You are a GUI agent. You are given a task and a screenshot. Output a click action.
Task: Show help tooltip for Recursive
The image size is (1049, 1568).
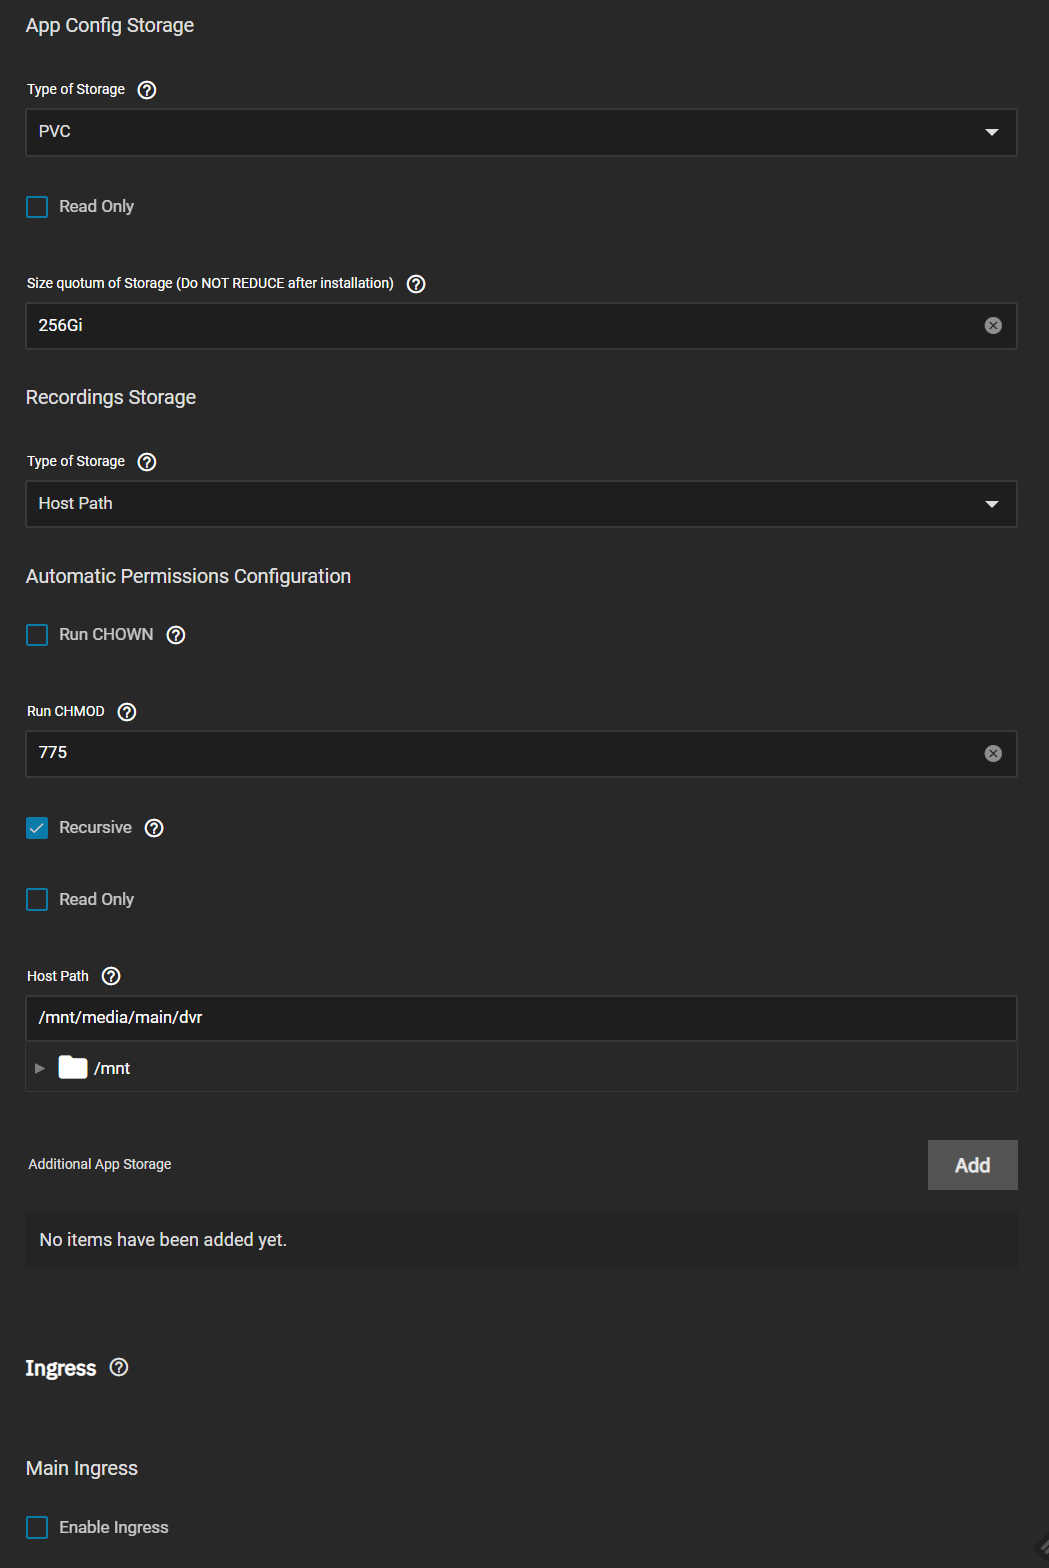point(154,828)
